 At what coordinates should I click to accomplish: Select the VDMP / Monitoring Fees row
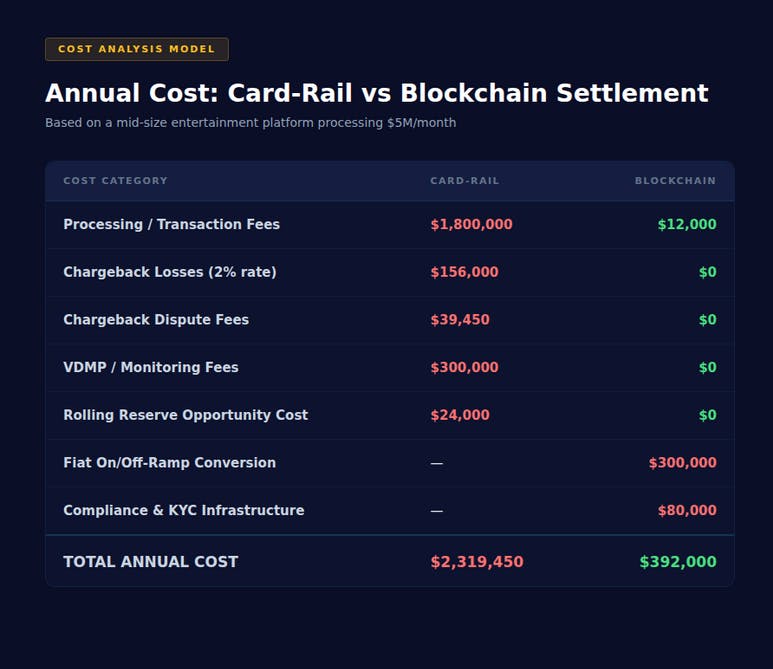coord(151,368)
